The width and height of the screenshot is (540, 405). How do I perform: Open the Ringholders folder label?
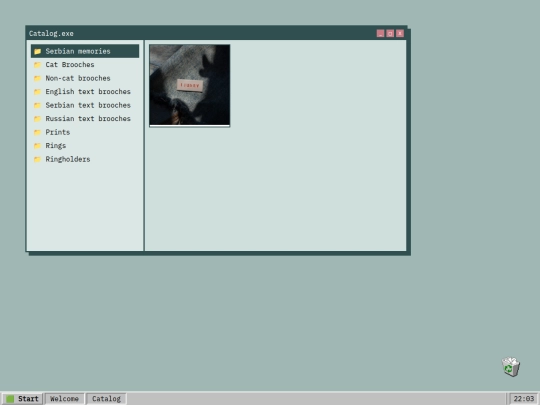68,159
